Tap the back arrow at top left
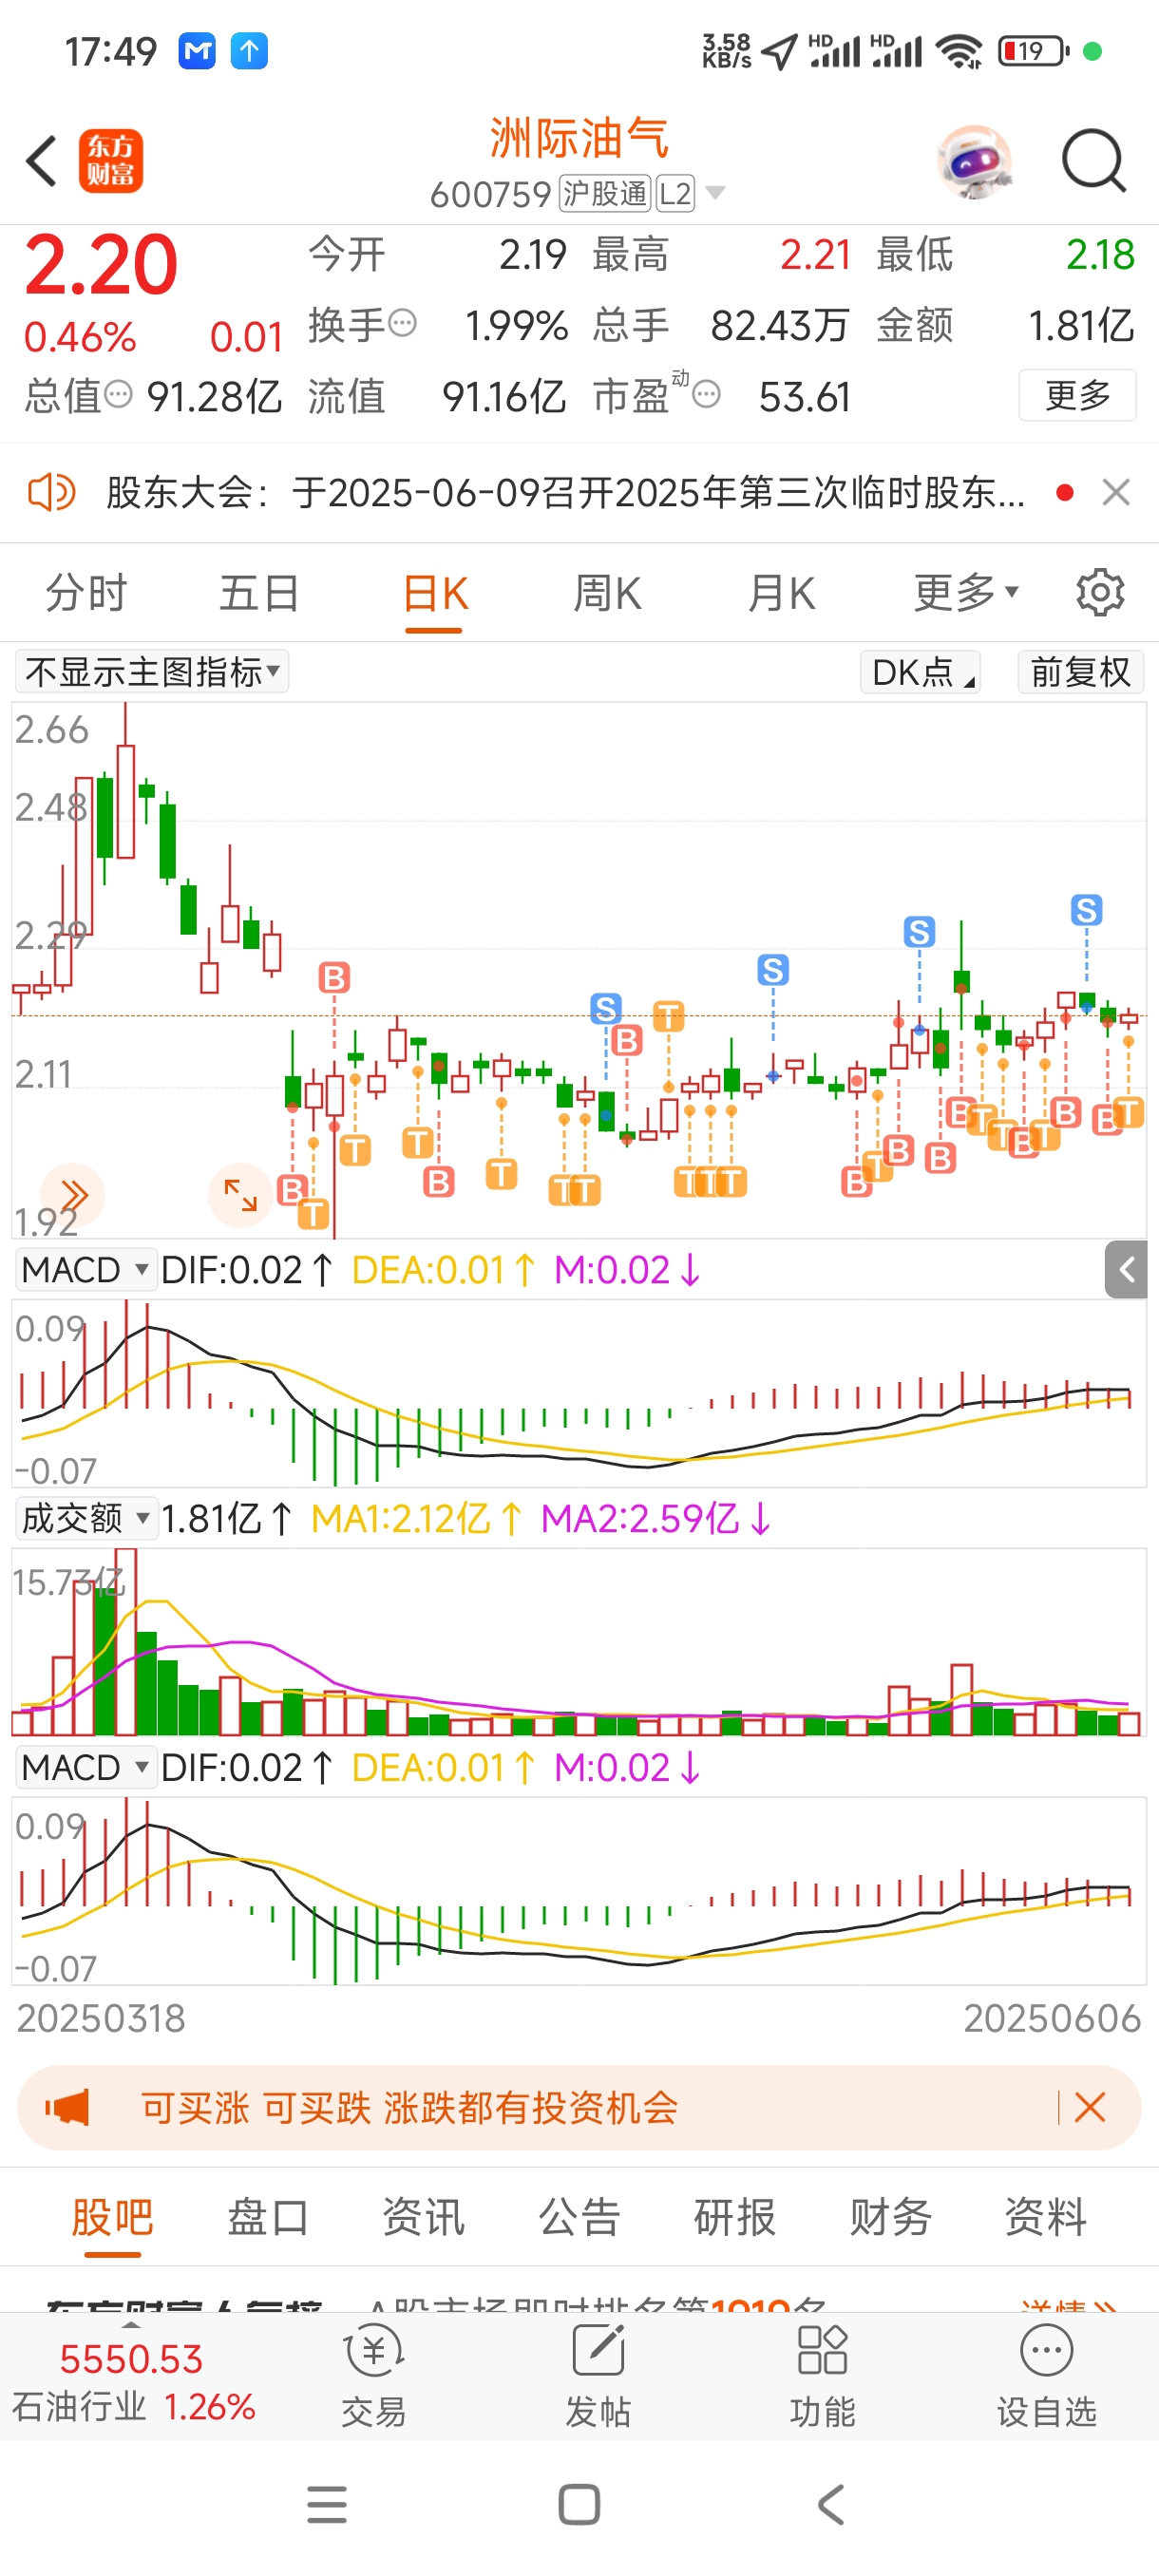This screenshot has width=1159, height=2576. (42, 161)
